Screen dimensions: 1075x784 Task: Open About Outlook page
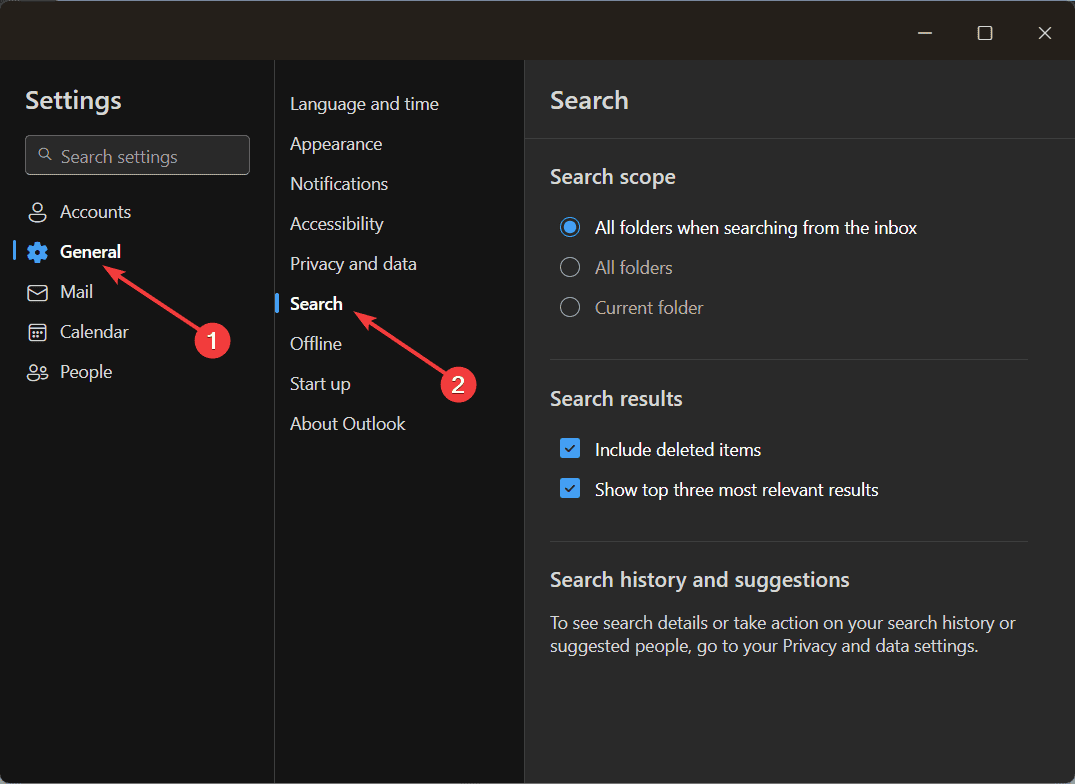click(347, 424)
